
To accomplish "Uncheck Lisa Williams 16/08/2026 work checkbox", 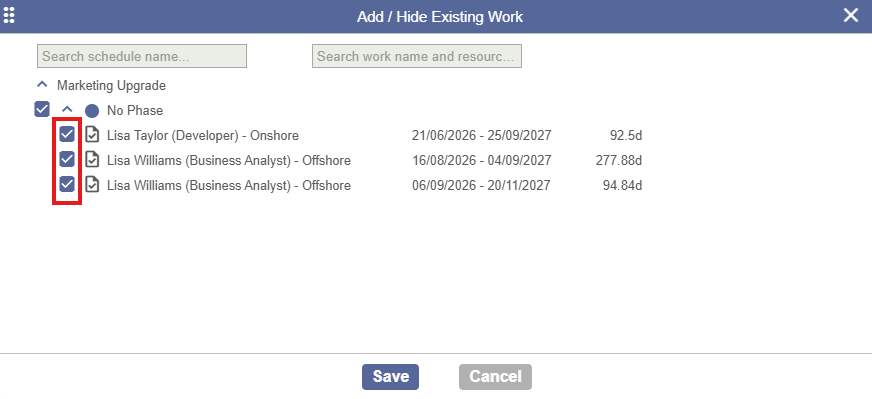I will coord(67,159).
